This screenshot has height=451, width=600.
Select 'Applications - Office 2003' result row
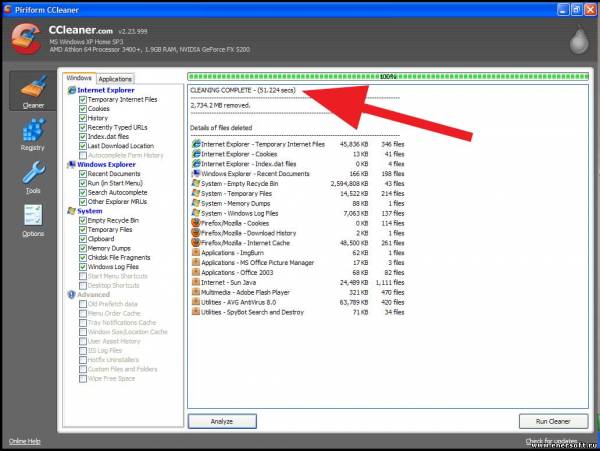[x=298, y=272]
